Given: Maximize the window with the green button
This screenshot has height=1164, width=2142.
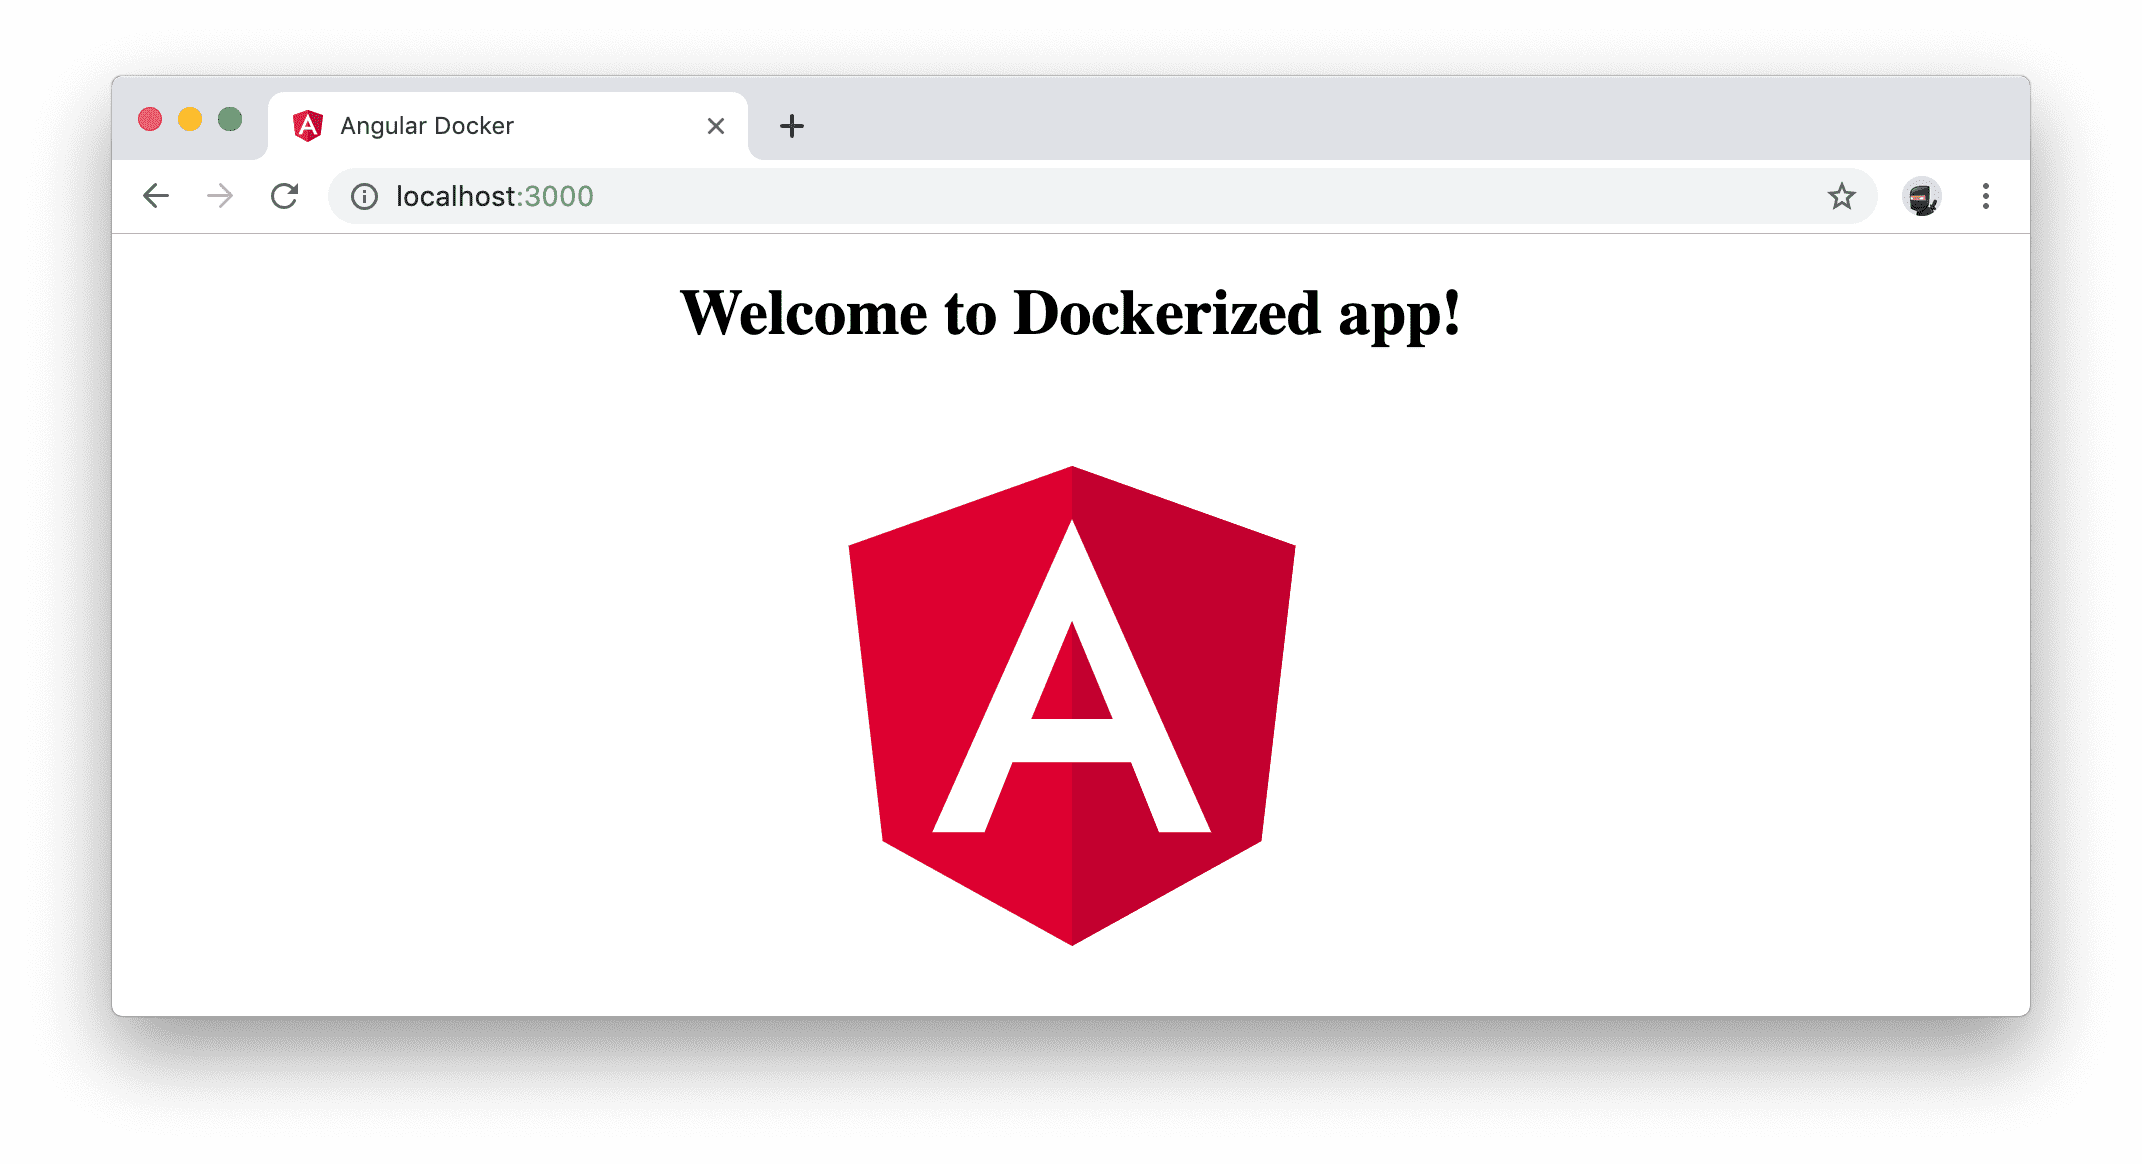Looking at the screenshot, I should pos(230,120).
